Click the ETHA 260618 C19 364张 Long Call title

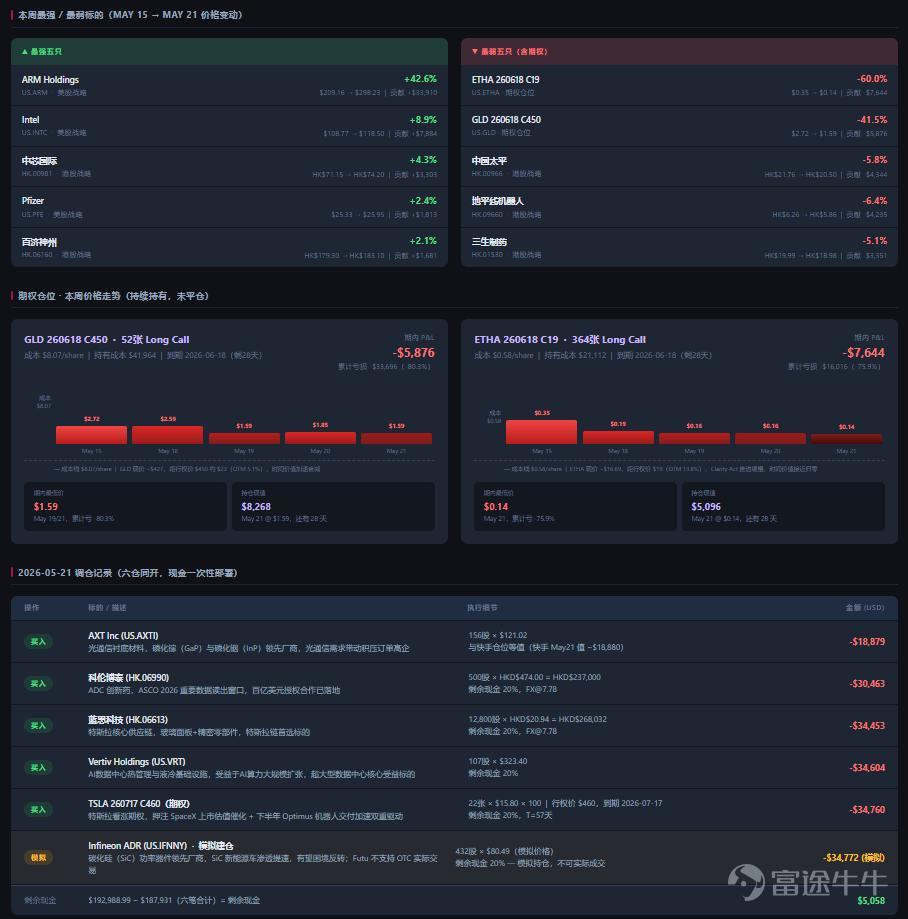pyautogui.click(x=560, y=339)
